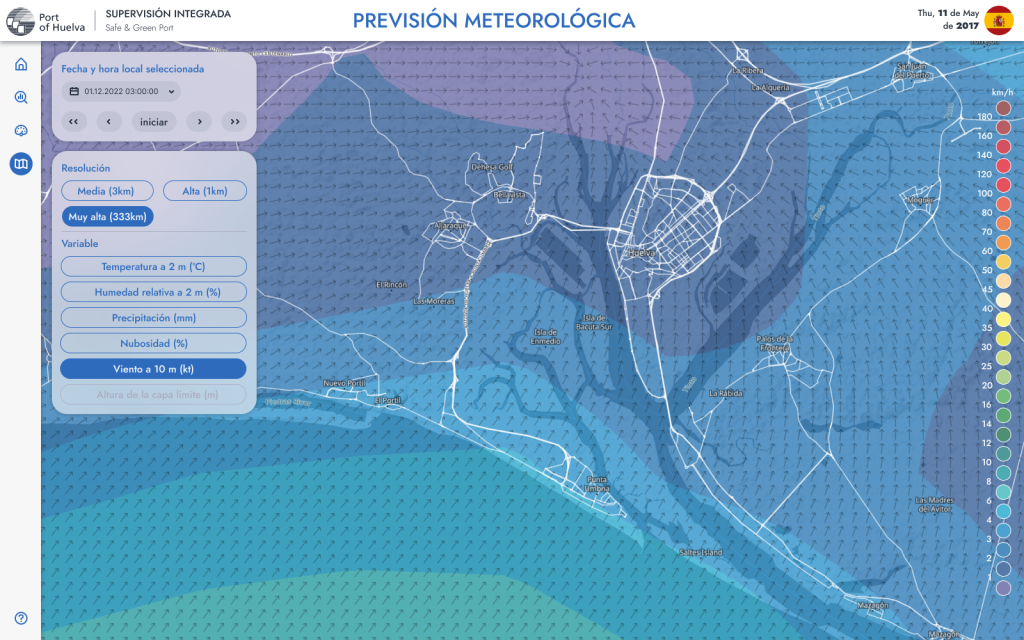
Task: Skip to last time step with double-right arrows
Action: coord(235,122)
